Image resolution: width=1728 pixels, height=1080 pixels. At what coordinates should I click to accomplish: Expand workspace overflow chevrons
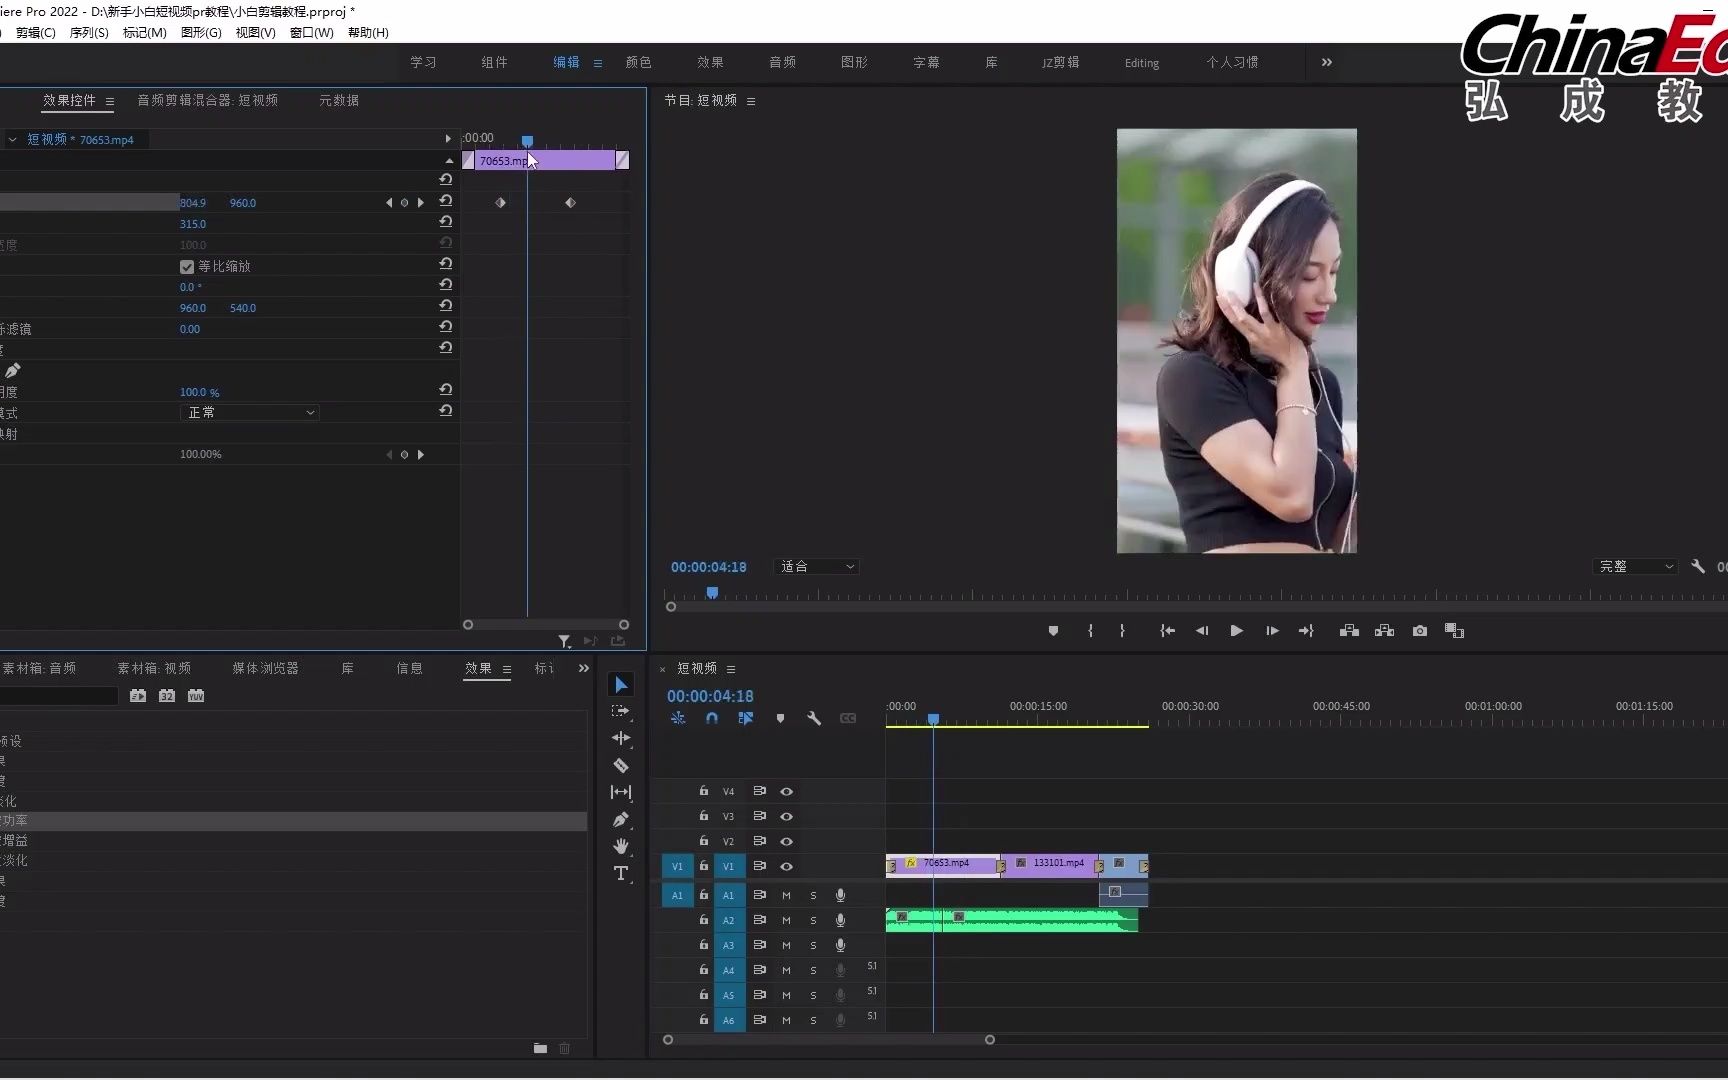1327,62
